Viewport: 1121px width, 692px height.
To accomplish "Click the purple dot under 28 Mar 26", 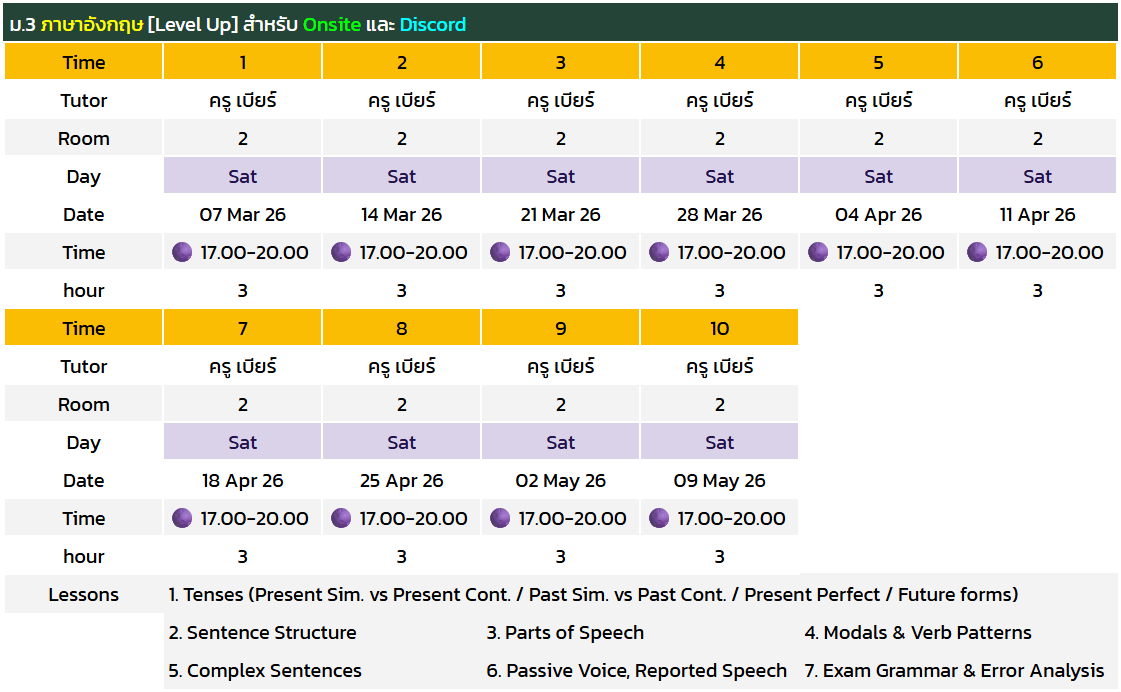I will (x=659, y=252).
